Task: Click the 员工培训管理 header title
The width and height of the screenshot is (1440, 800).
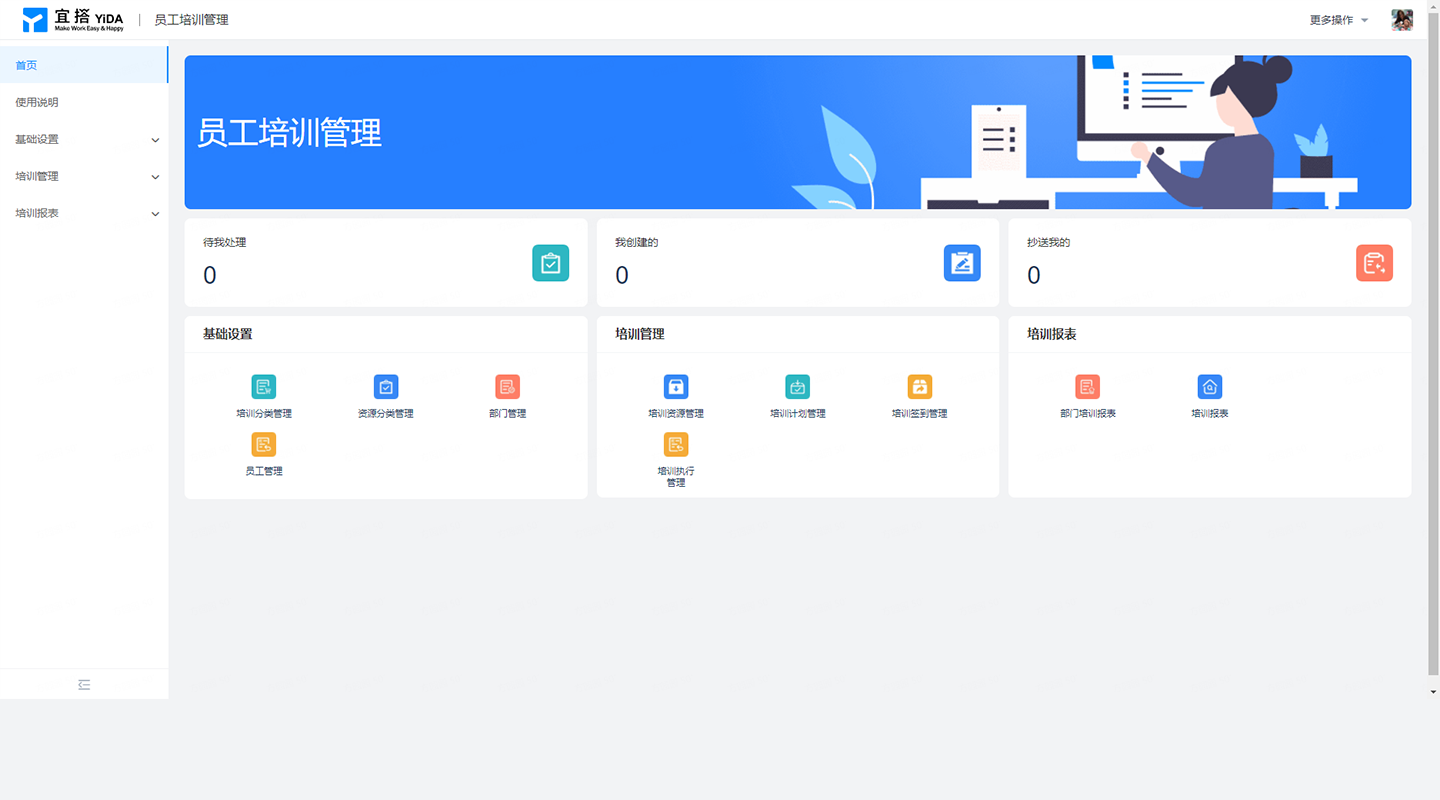Action: click(191, 20)
